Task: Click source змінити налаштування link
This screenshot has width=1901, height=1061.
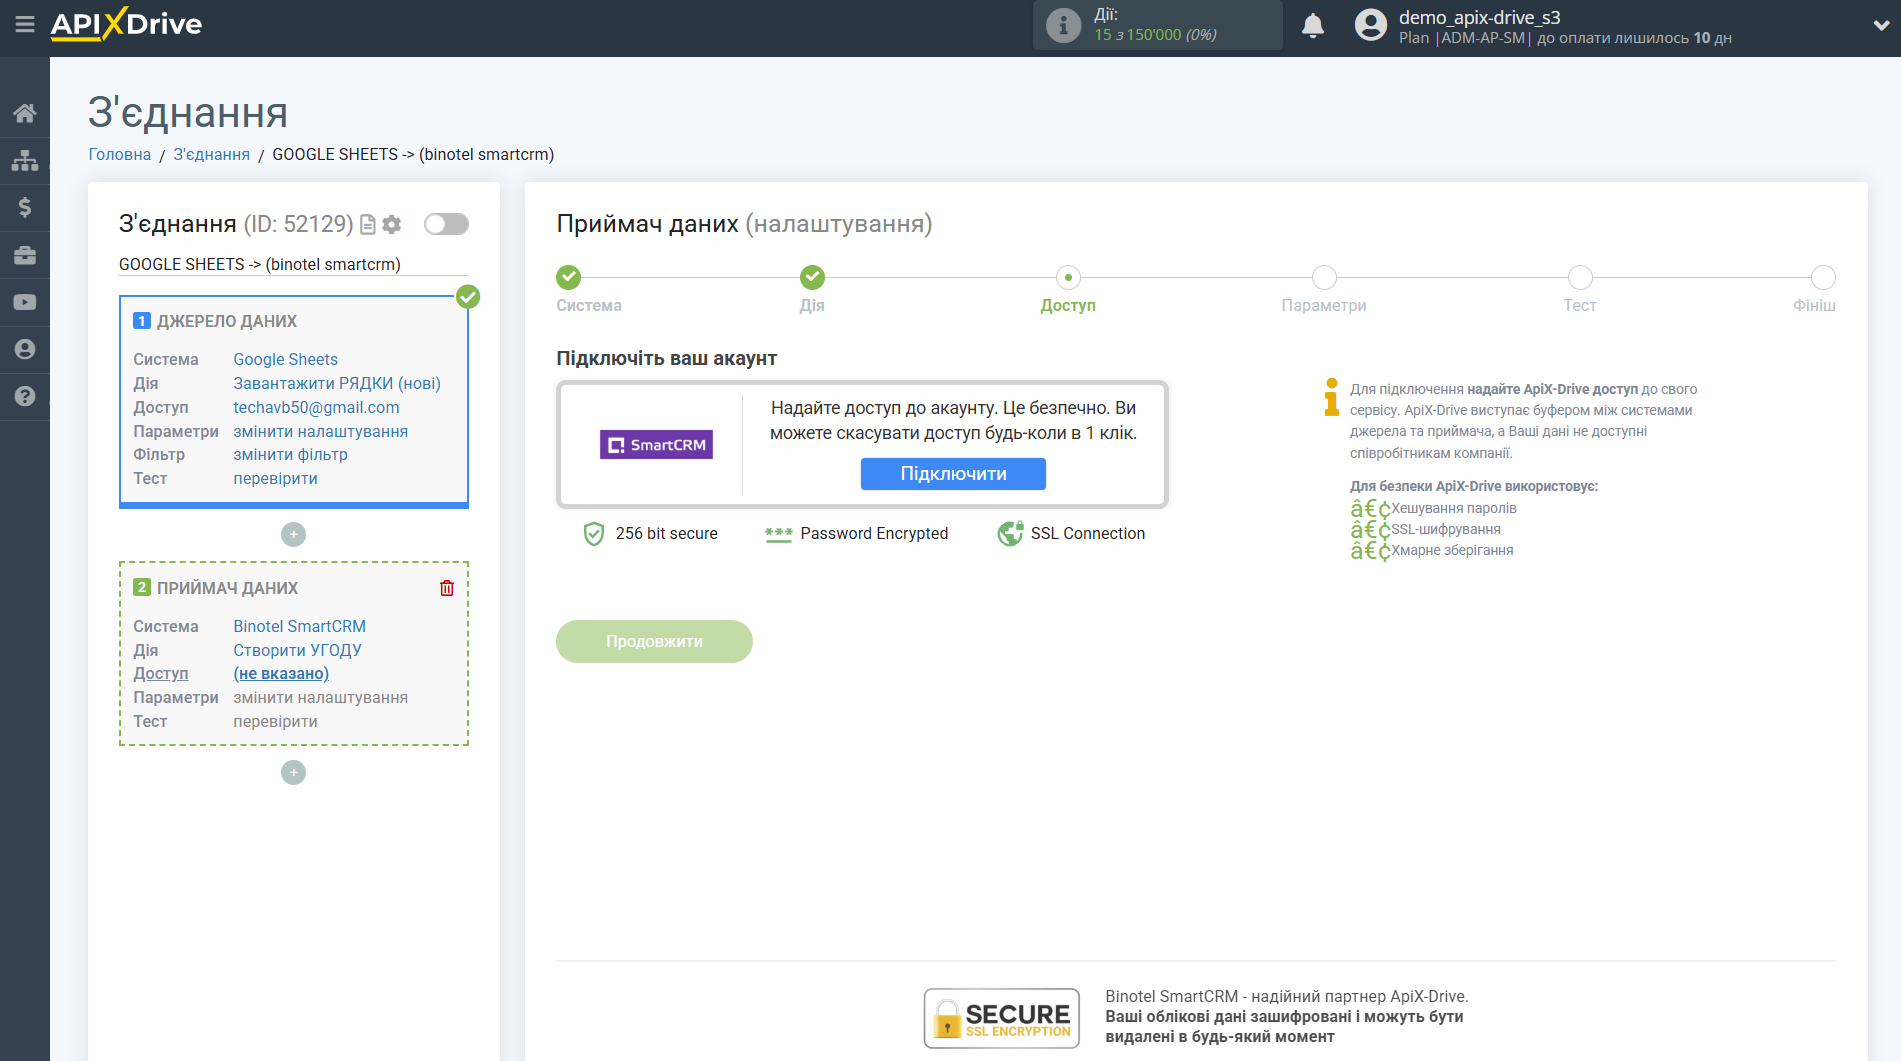Action: pyautogui.click(x=320, y=431)
